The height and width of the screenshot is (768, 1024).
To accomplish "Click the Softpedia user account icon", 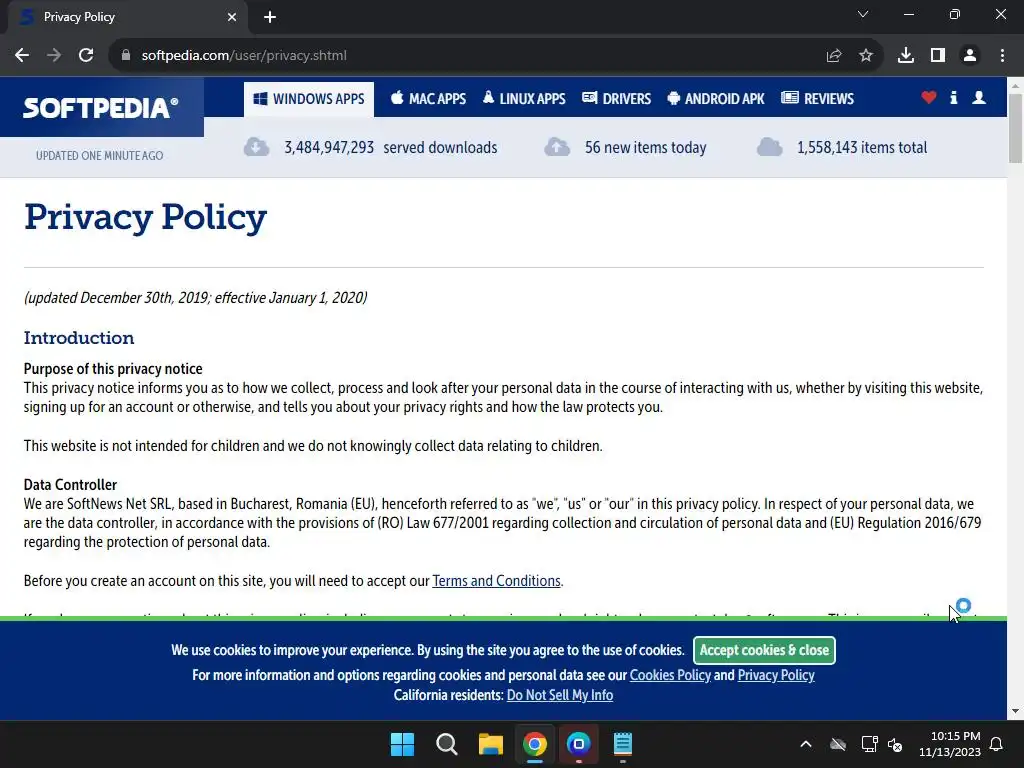I will click(979, 98).
